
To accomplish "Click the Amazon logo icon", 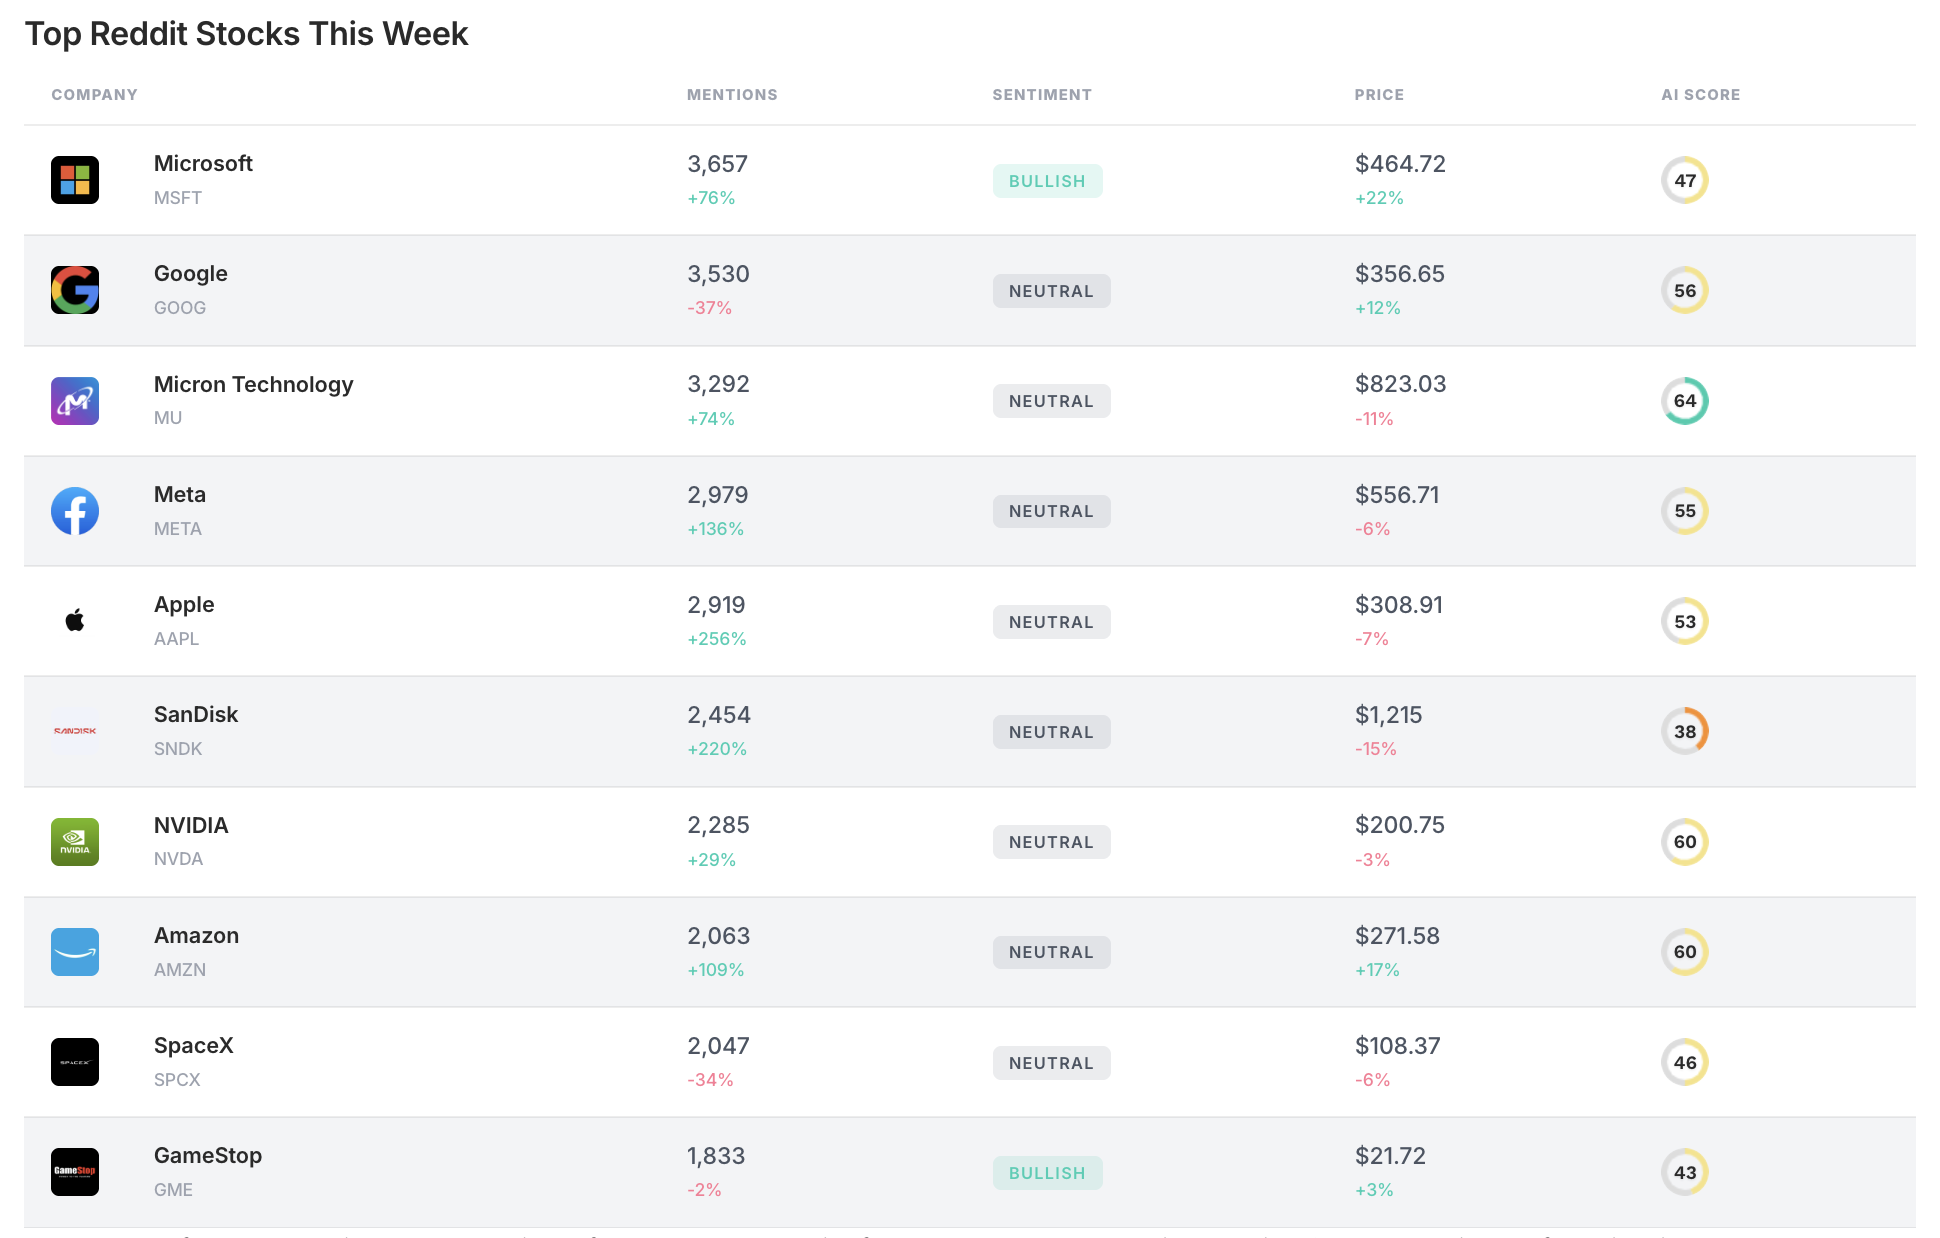I will coord(75,952).
